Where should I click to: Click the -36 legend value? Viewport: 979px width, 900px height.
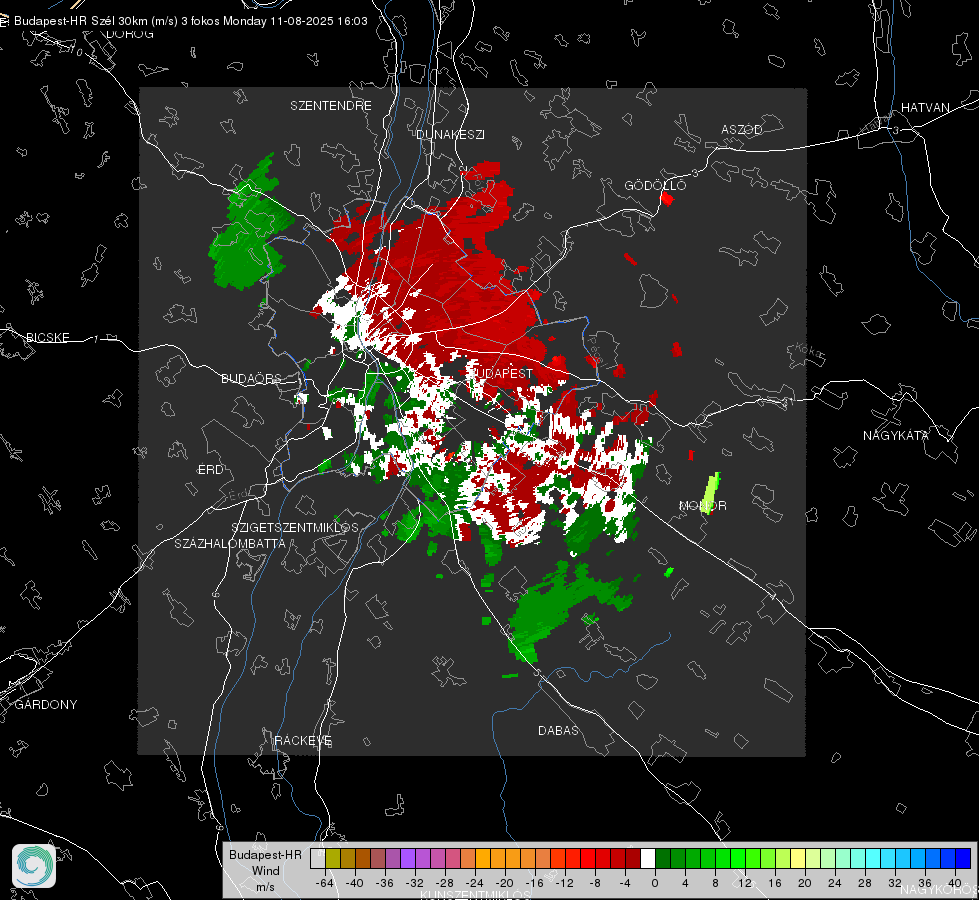point(385,883)
